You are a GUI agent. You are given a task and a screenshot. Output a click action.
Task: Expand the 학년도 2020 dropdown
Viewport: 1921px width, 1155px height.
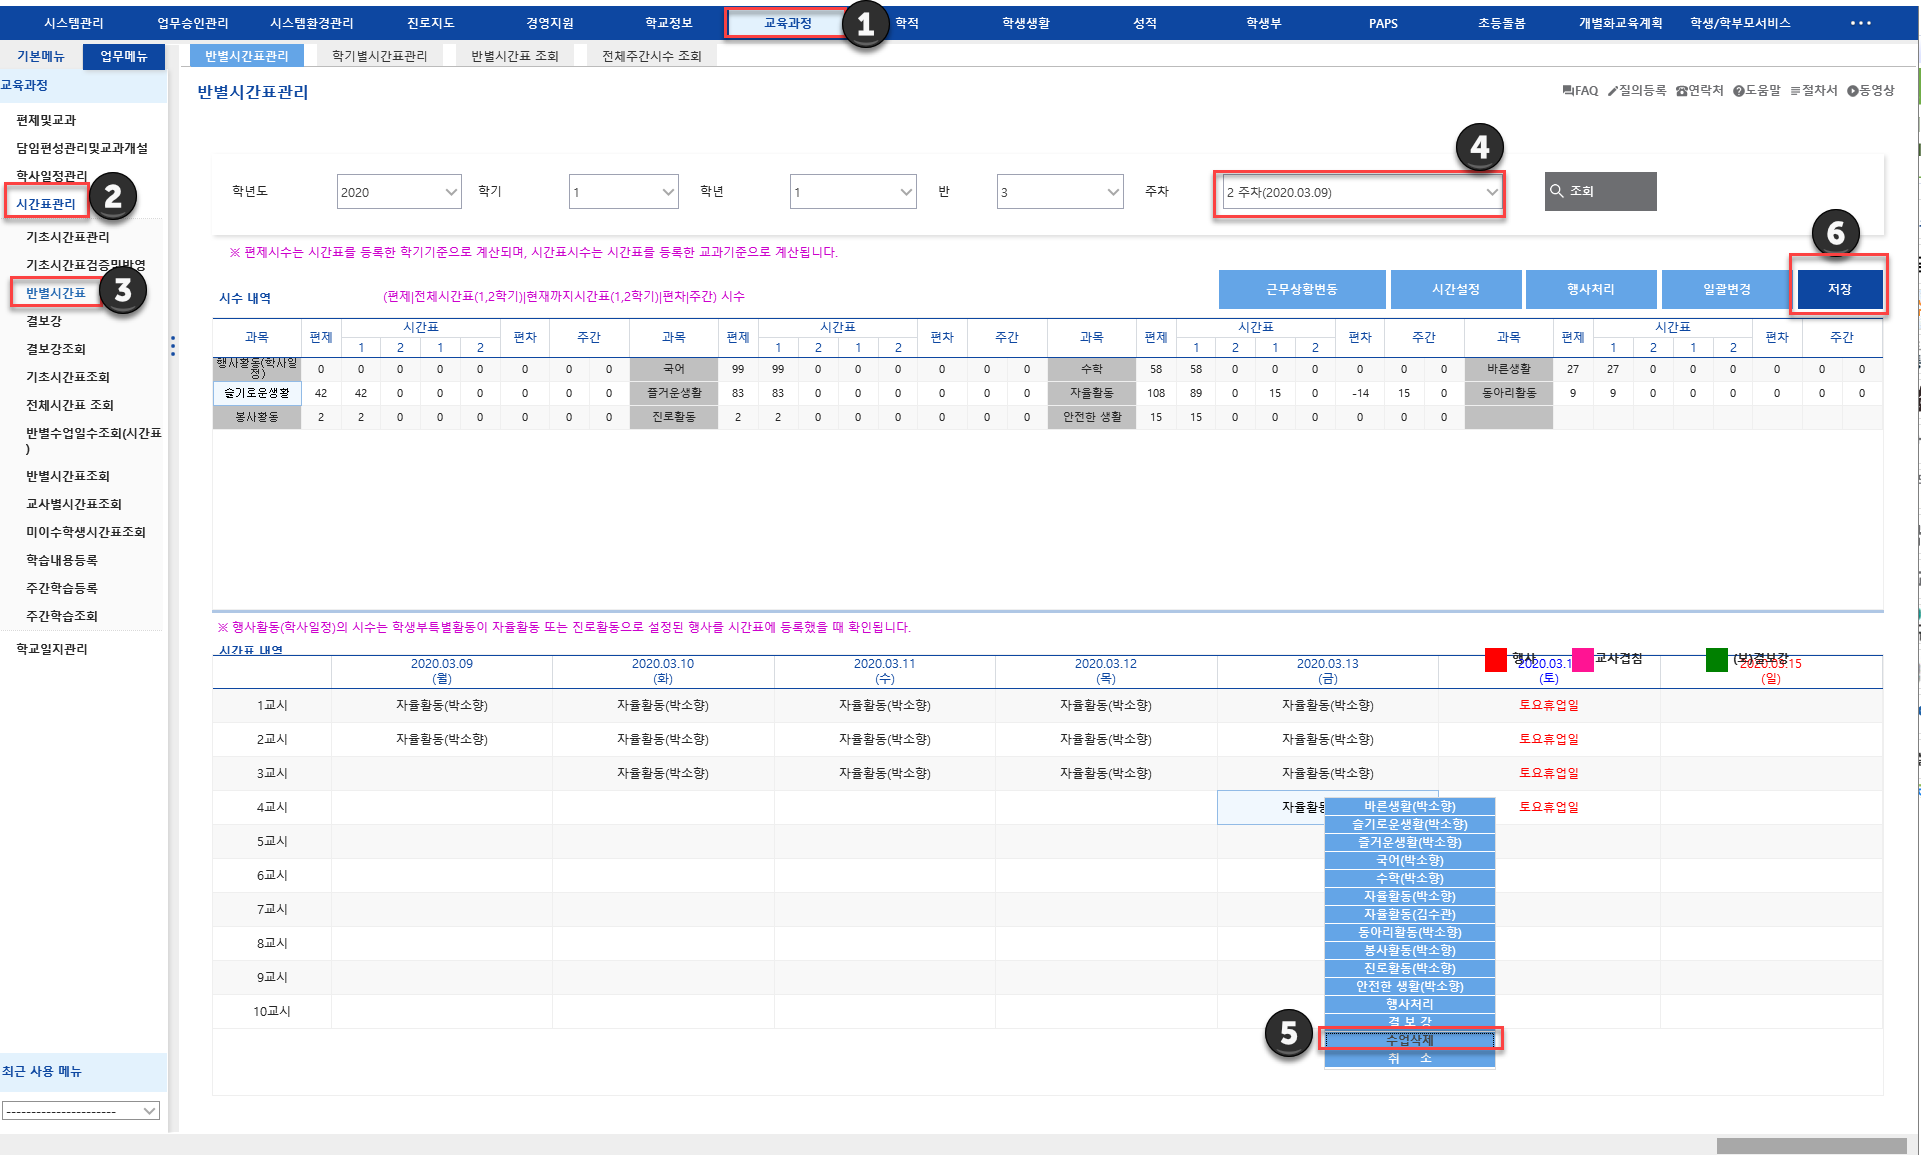398,192
